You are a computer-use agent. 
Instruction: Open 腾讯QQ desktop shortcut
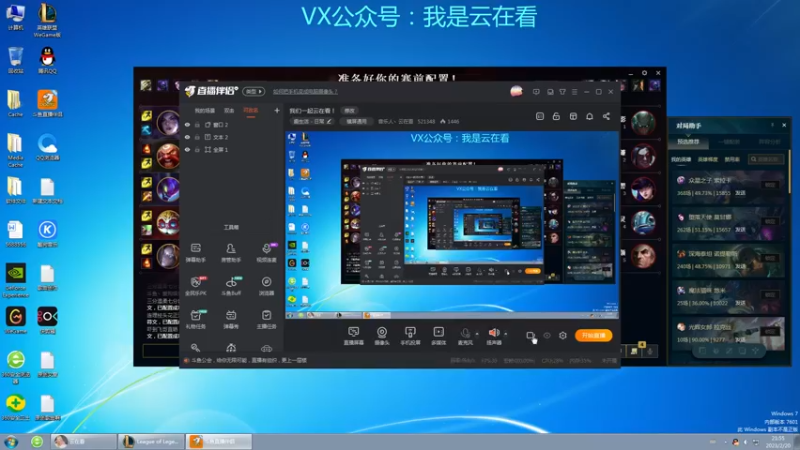pos(47,60)
